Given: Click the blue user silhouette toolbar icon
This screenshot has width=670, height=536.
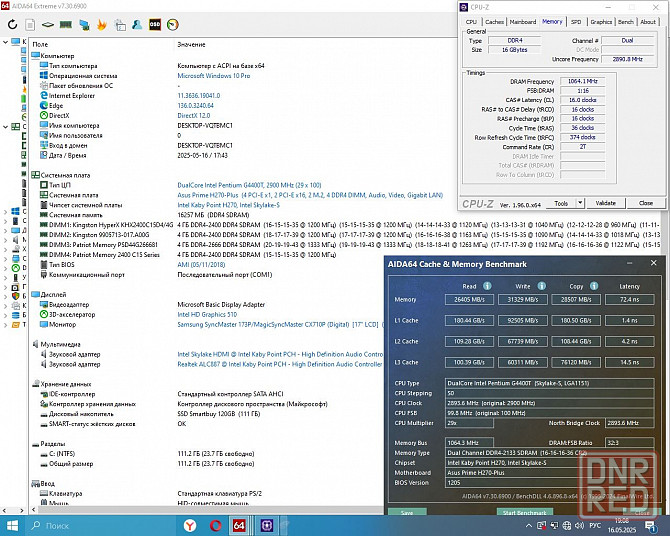Looking at the screenshot, I should pyautogui.click(x=137, y=25).
